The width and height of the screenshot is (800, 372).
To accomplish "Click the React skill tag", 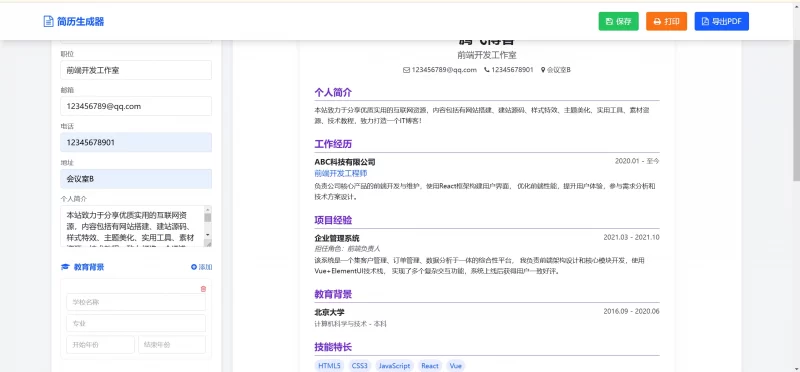I will pos(430,366).
